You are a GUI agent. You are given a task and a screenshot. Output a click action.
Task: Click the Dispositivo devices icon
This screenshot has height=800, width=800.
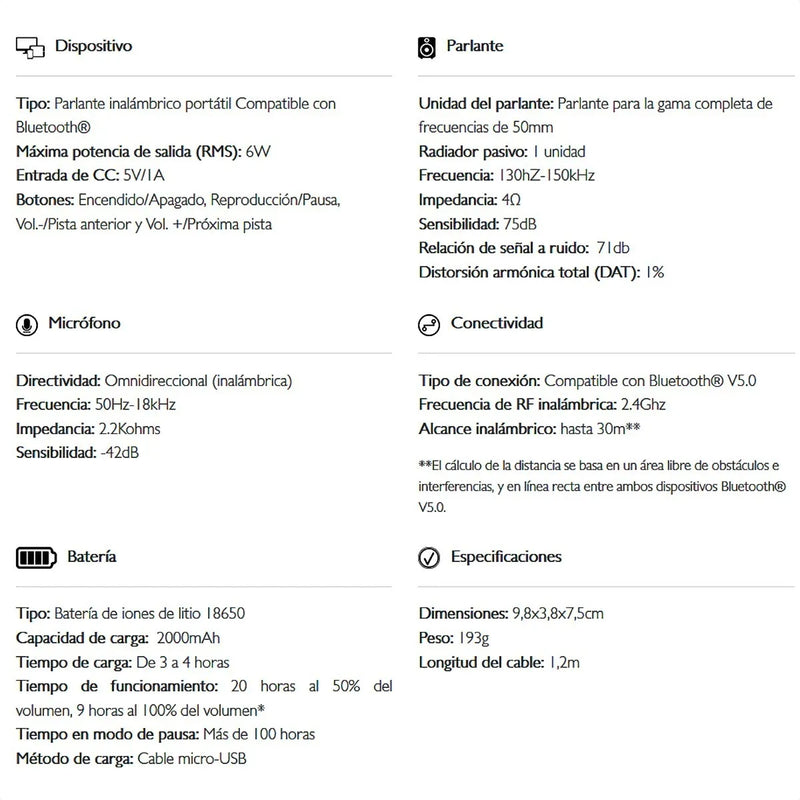click(31, 47)
